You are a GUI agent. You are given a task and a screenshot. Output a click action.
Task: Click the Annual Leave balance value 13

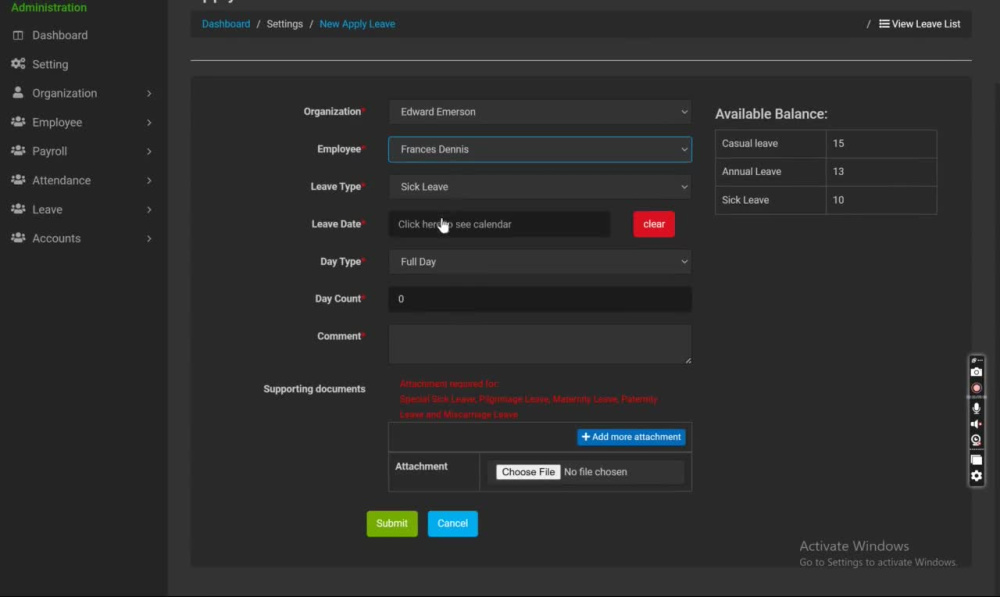[x=838, y=172]
